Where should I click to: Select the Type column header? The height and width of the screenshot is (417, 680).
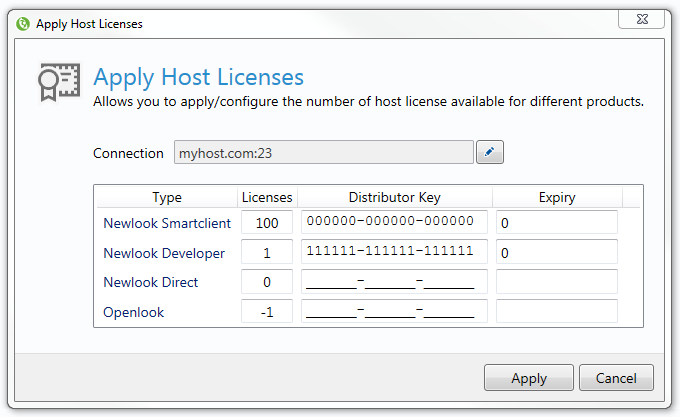167,197
